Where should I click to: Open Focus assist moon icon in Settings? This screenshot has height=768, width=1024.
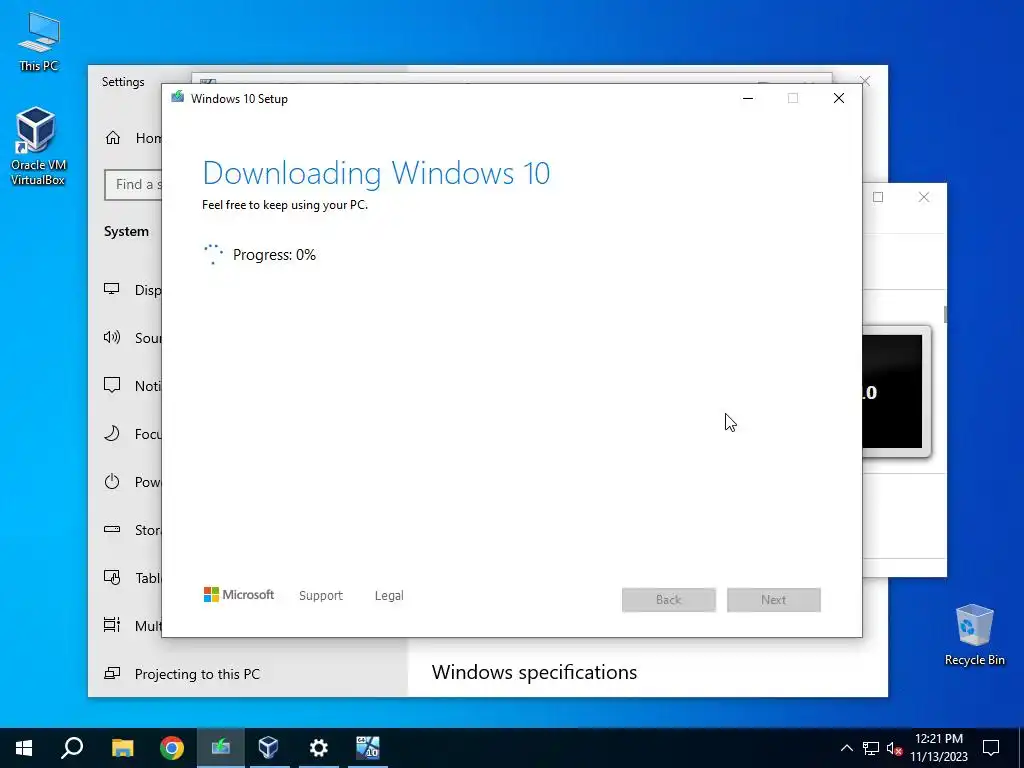pos(112,433)
